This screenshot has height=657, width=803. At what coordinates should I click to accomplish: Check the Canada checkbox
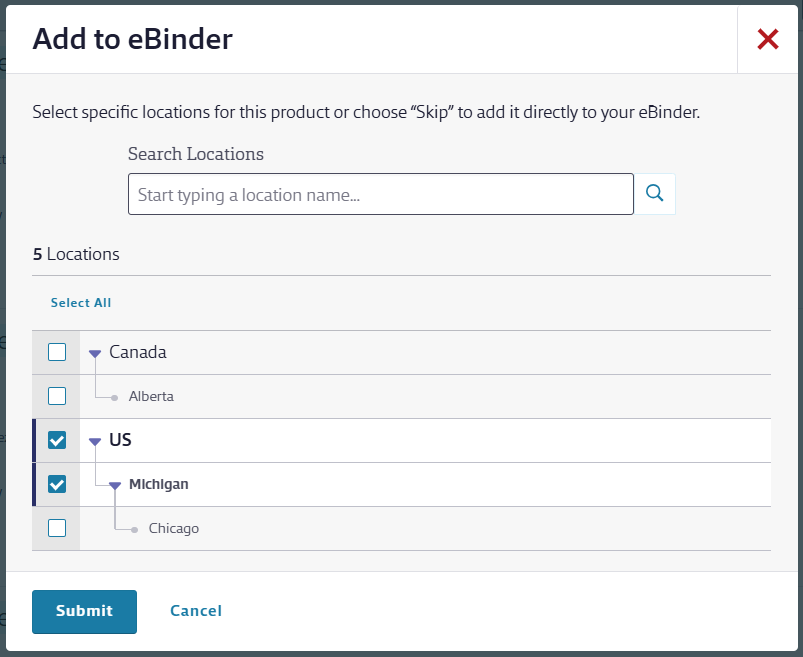(x=57, y=352)
